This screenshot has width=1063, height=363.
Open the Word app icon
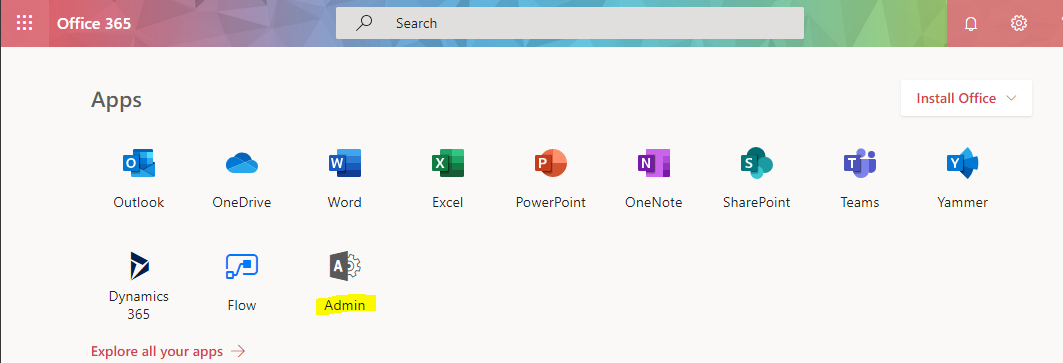click(x=344, y=164)
